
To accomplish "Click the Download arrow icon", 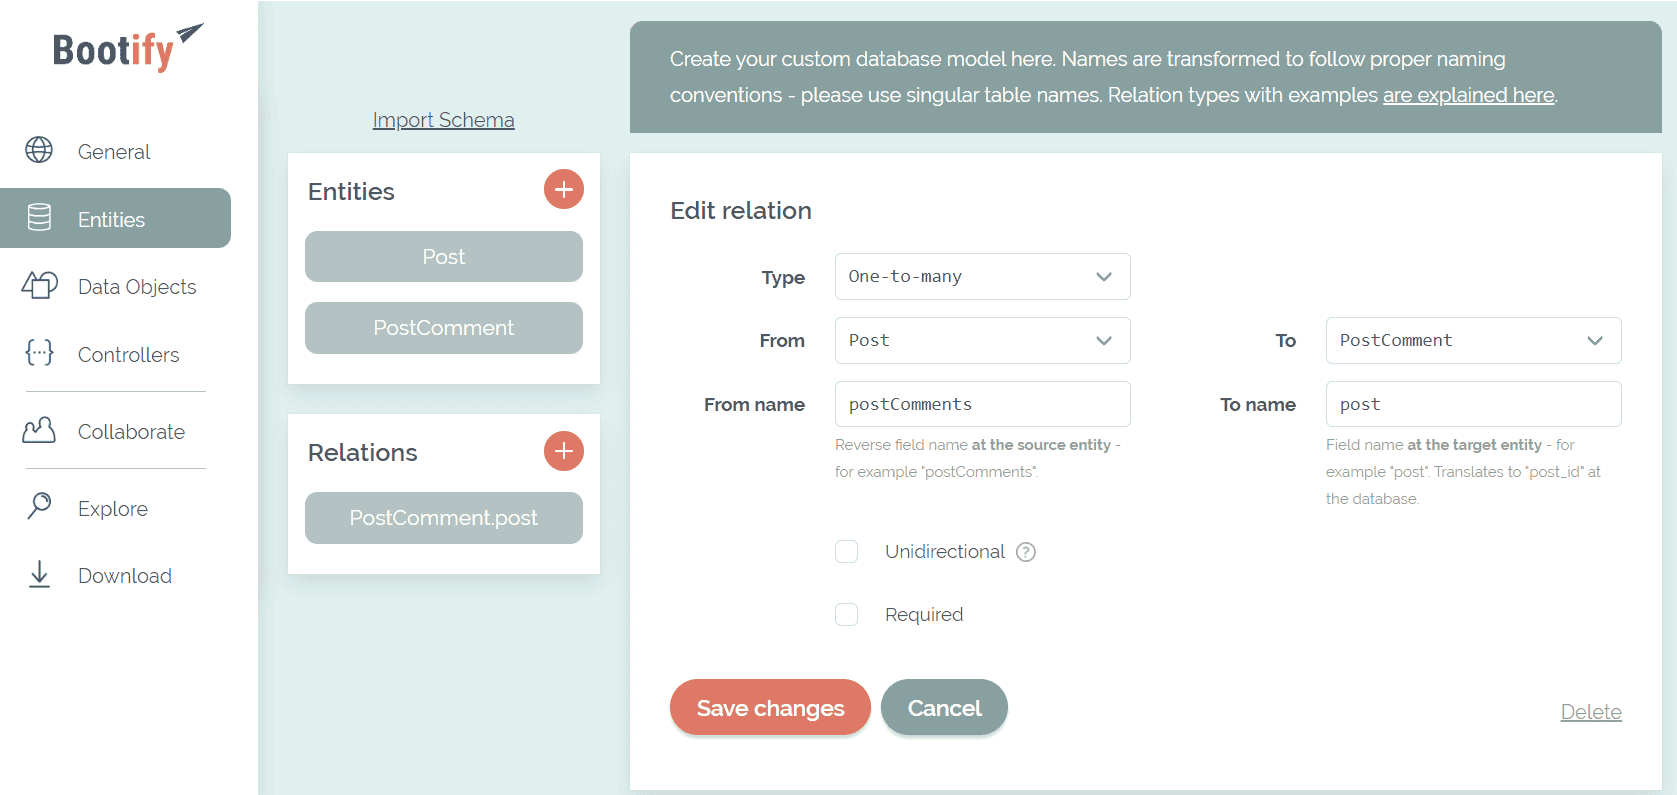I will tap(39, 574).
